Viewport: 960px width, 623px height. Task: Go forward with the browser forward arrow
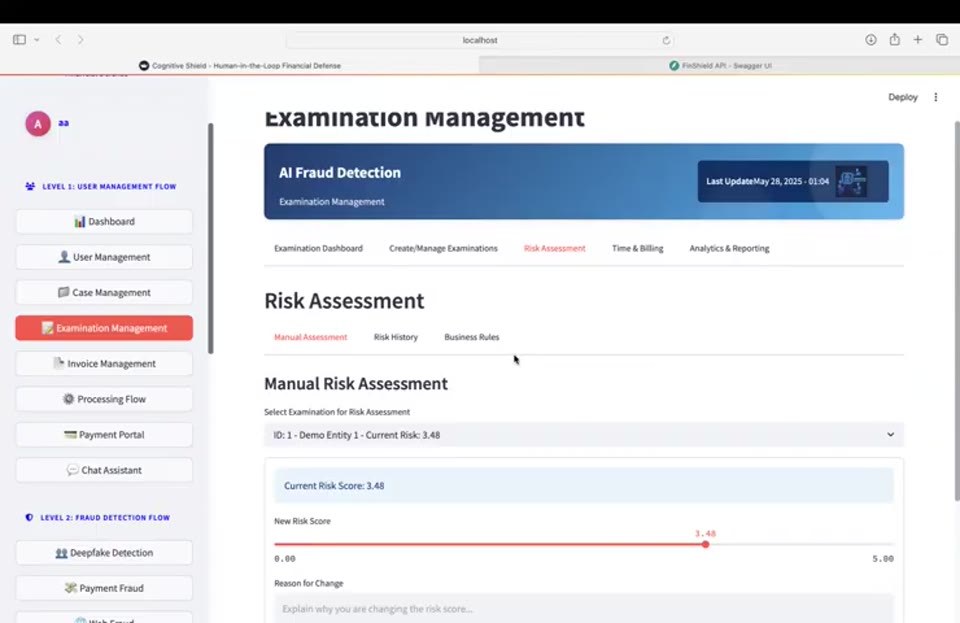[80, 40]
